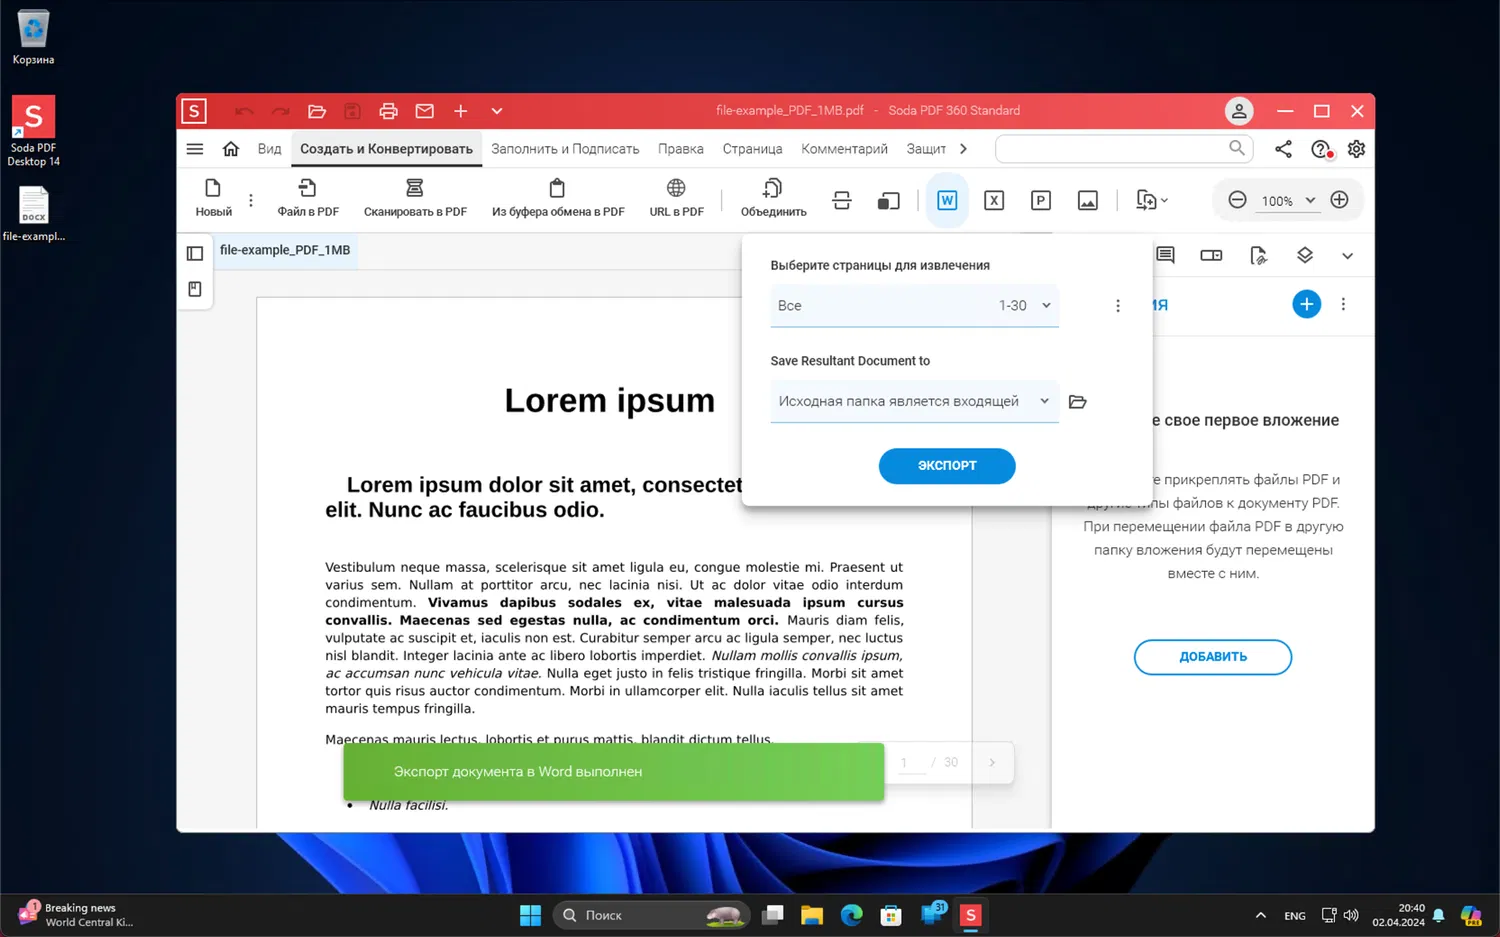Open the hamburger main menu

coord(195,149)
